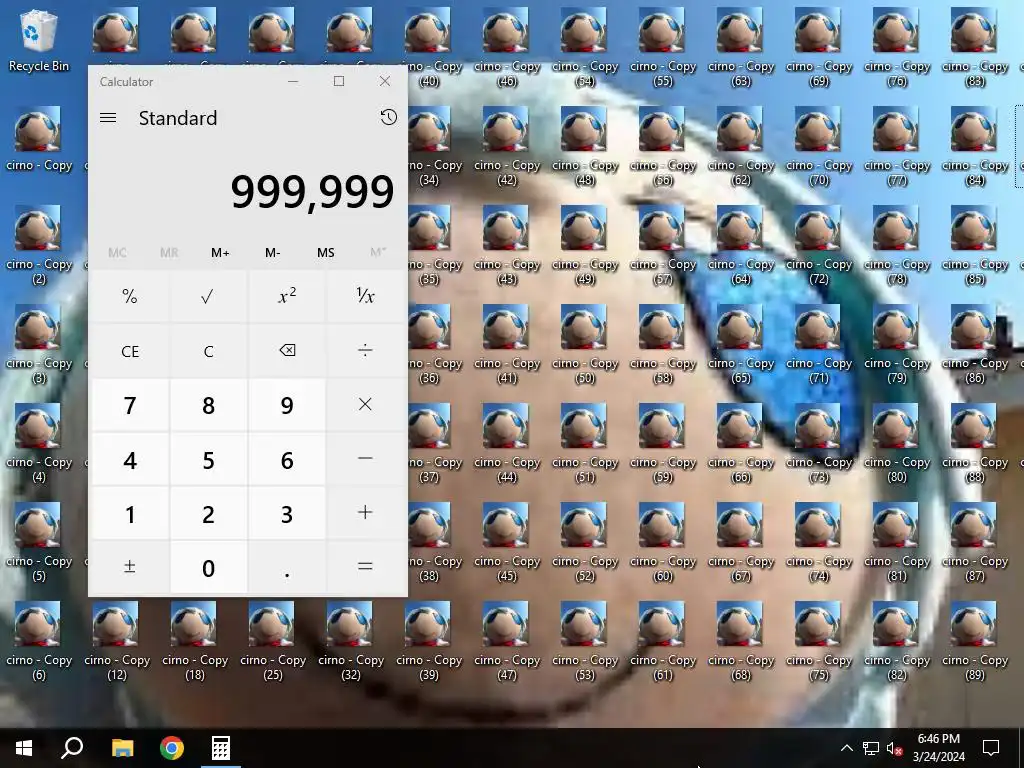Image resolution: width=1024 pixels, height=768 pixels.
Task: Click the Calculator taskbar icon
Action: (x=221, y=748)
